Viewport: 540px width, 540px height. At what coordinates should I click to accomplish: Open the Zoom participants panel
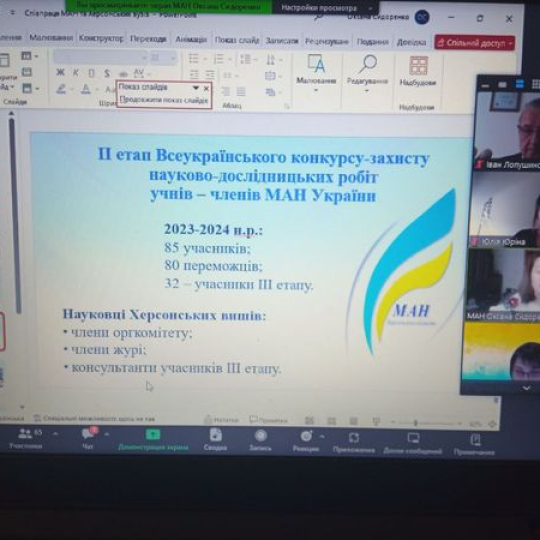point(26,438)
